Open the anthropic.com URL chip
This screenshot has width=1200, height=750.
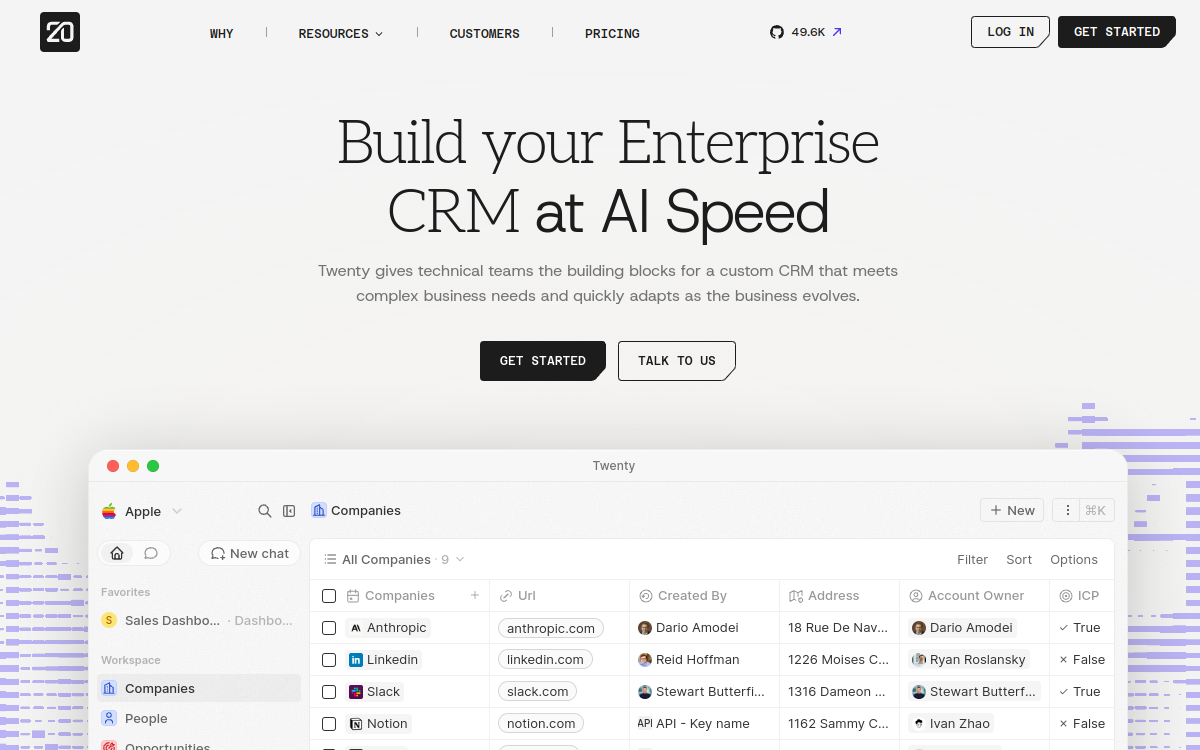pyautogui.click(x=551, y=628)
